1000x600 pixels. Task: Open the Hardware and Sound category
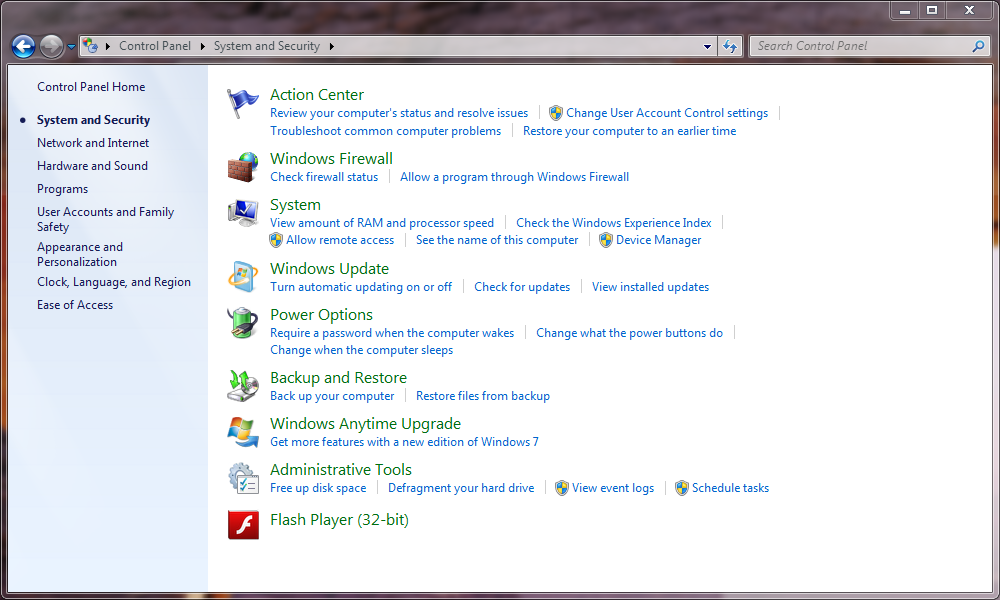[x=92, y=166]
